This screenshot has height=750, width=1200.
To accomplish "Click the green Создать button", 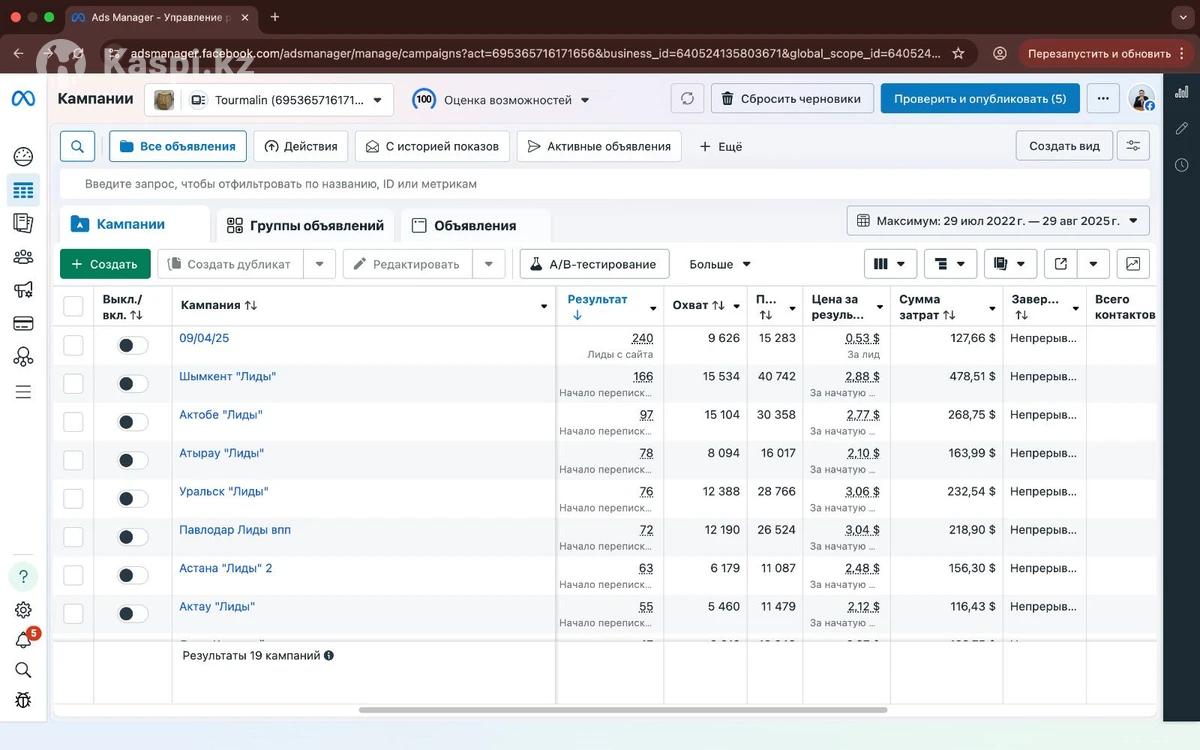I will [105, 264].
